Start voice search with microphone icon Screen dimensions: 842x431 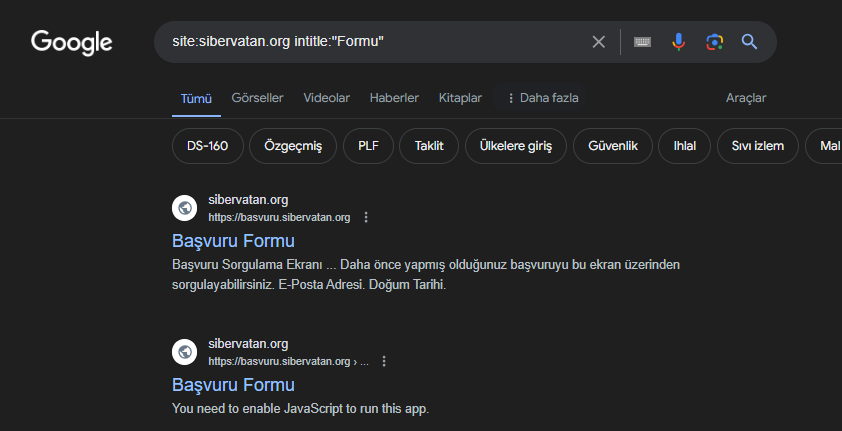point(678,42)
